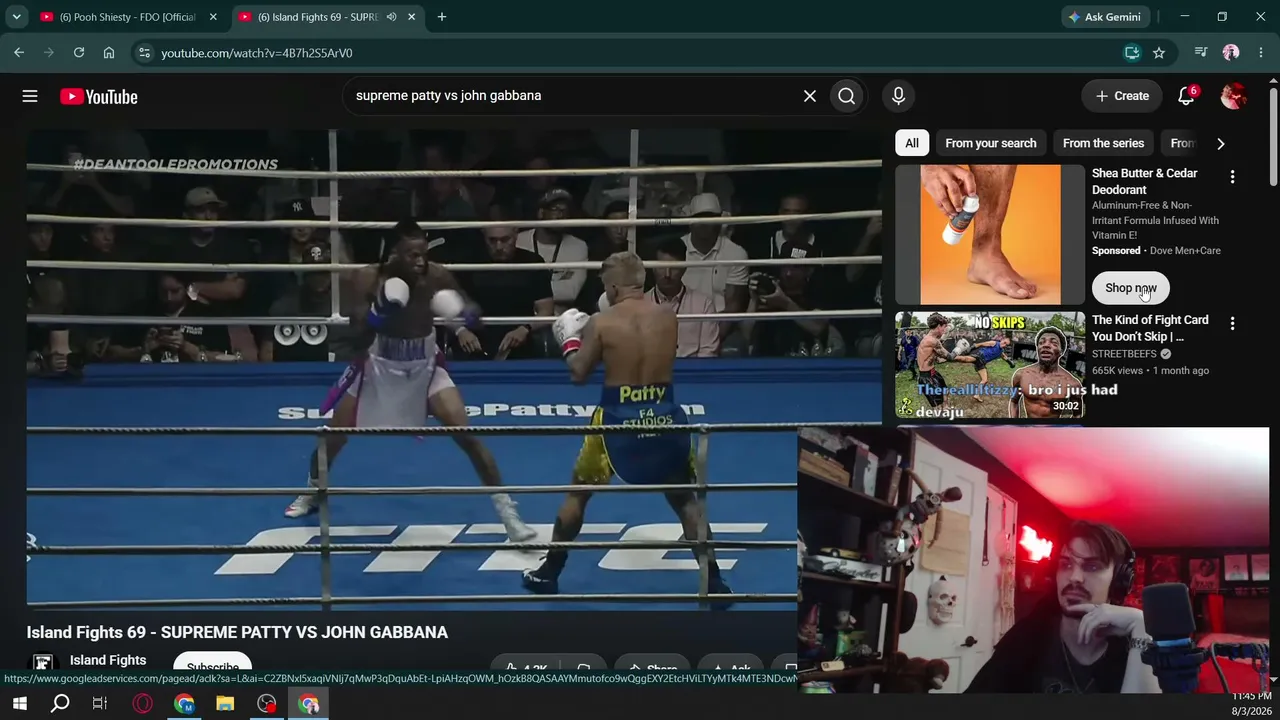The width and height of the screenshot is (1280, 720).
Task: Open The Kind of Fight Card video title
Action: (1150, 328)
